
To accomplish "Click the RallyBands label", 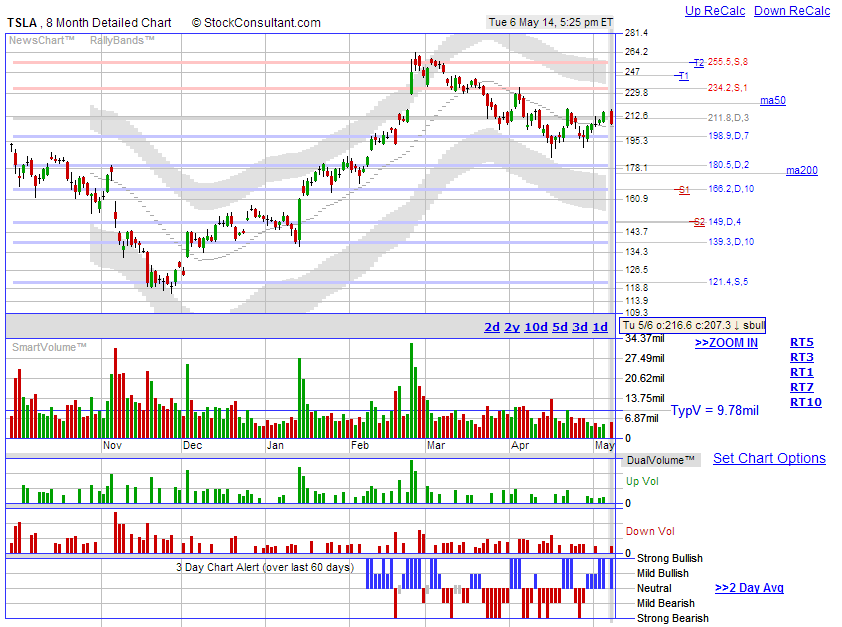I will tap(122, 40).
